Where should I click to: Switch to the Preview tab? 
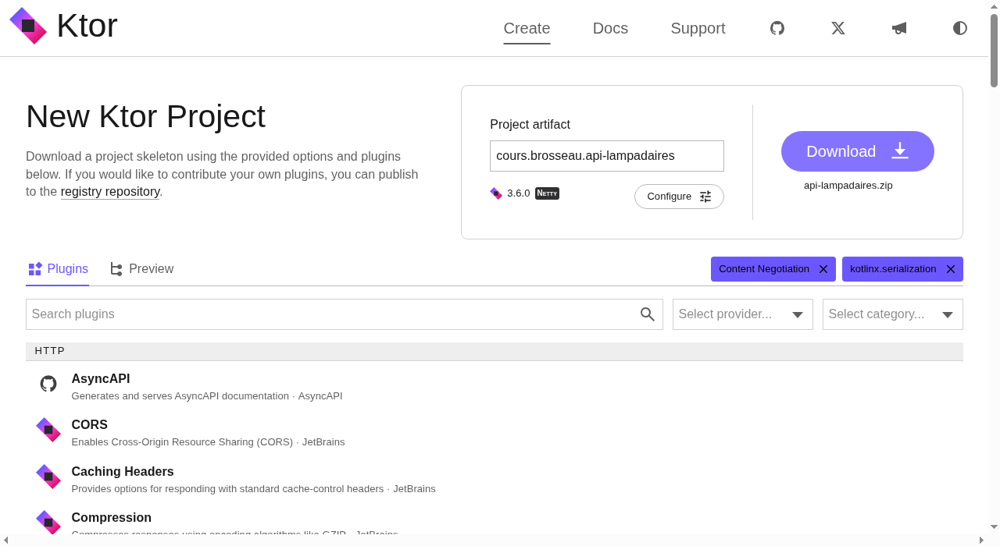click(x=142, y=269)
